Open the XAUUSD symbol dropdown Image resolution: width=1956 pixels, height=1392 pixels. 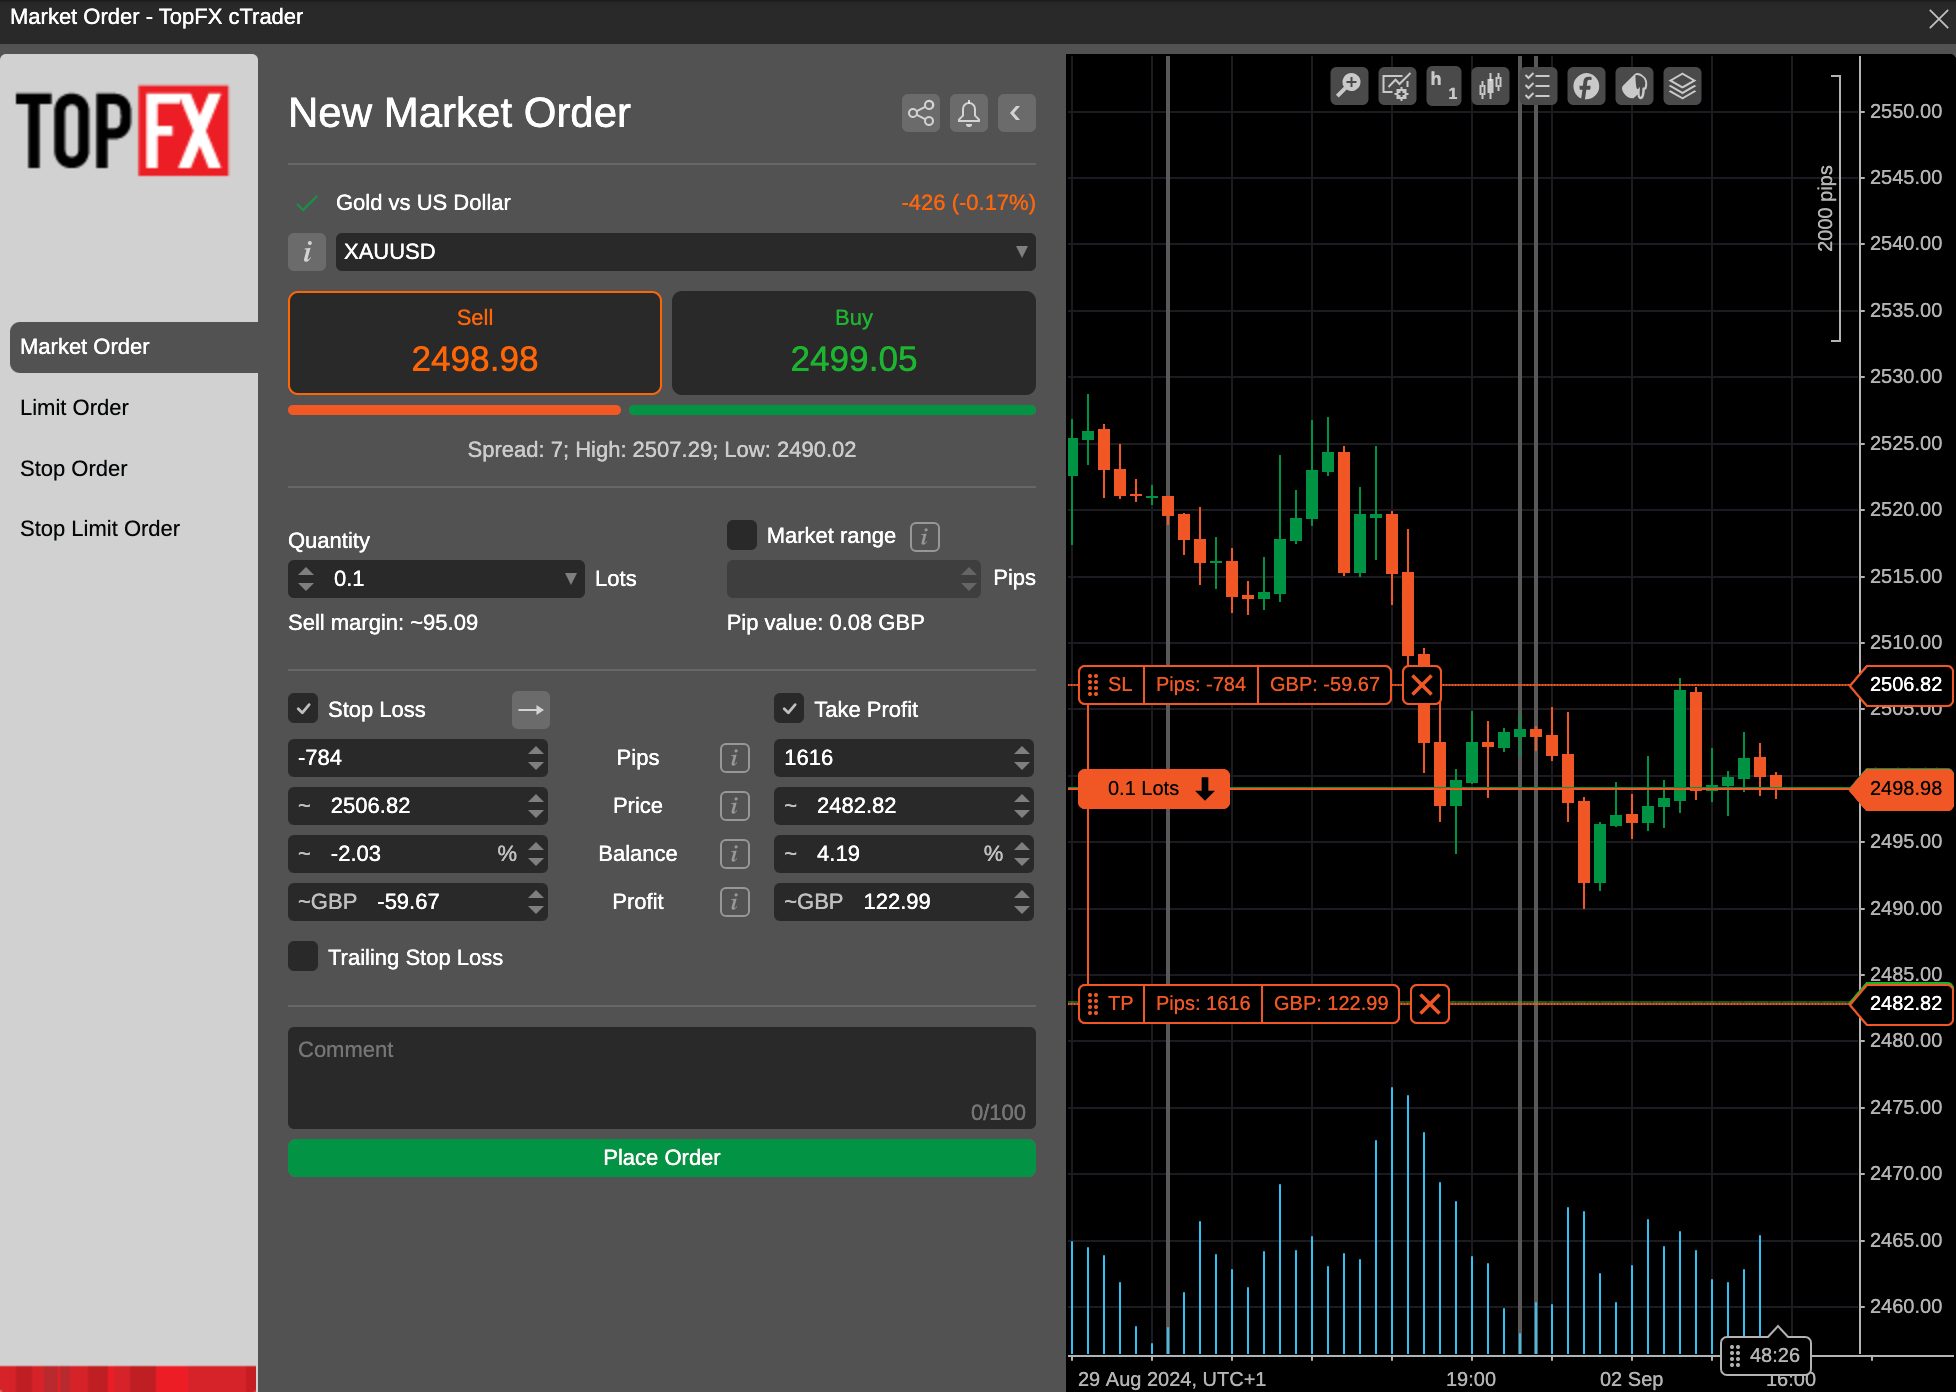click(x=685, y=252)
